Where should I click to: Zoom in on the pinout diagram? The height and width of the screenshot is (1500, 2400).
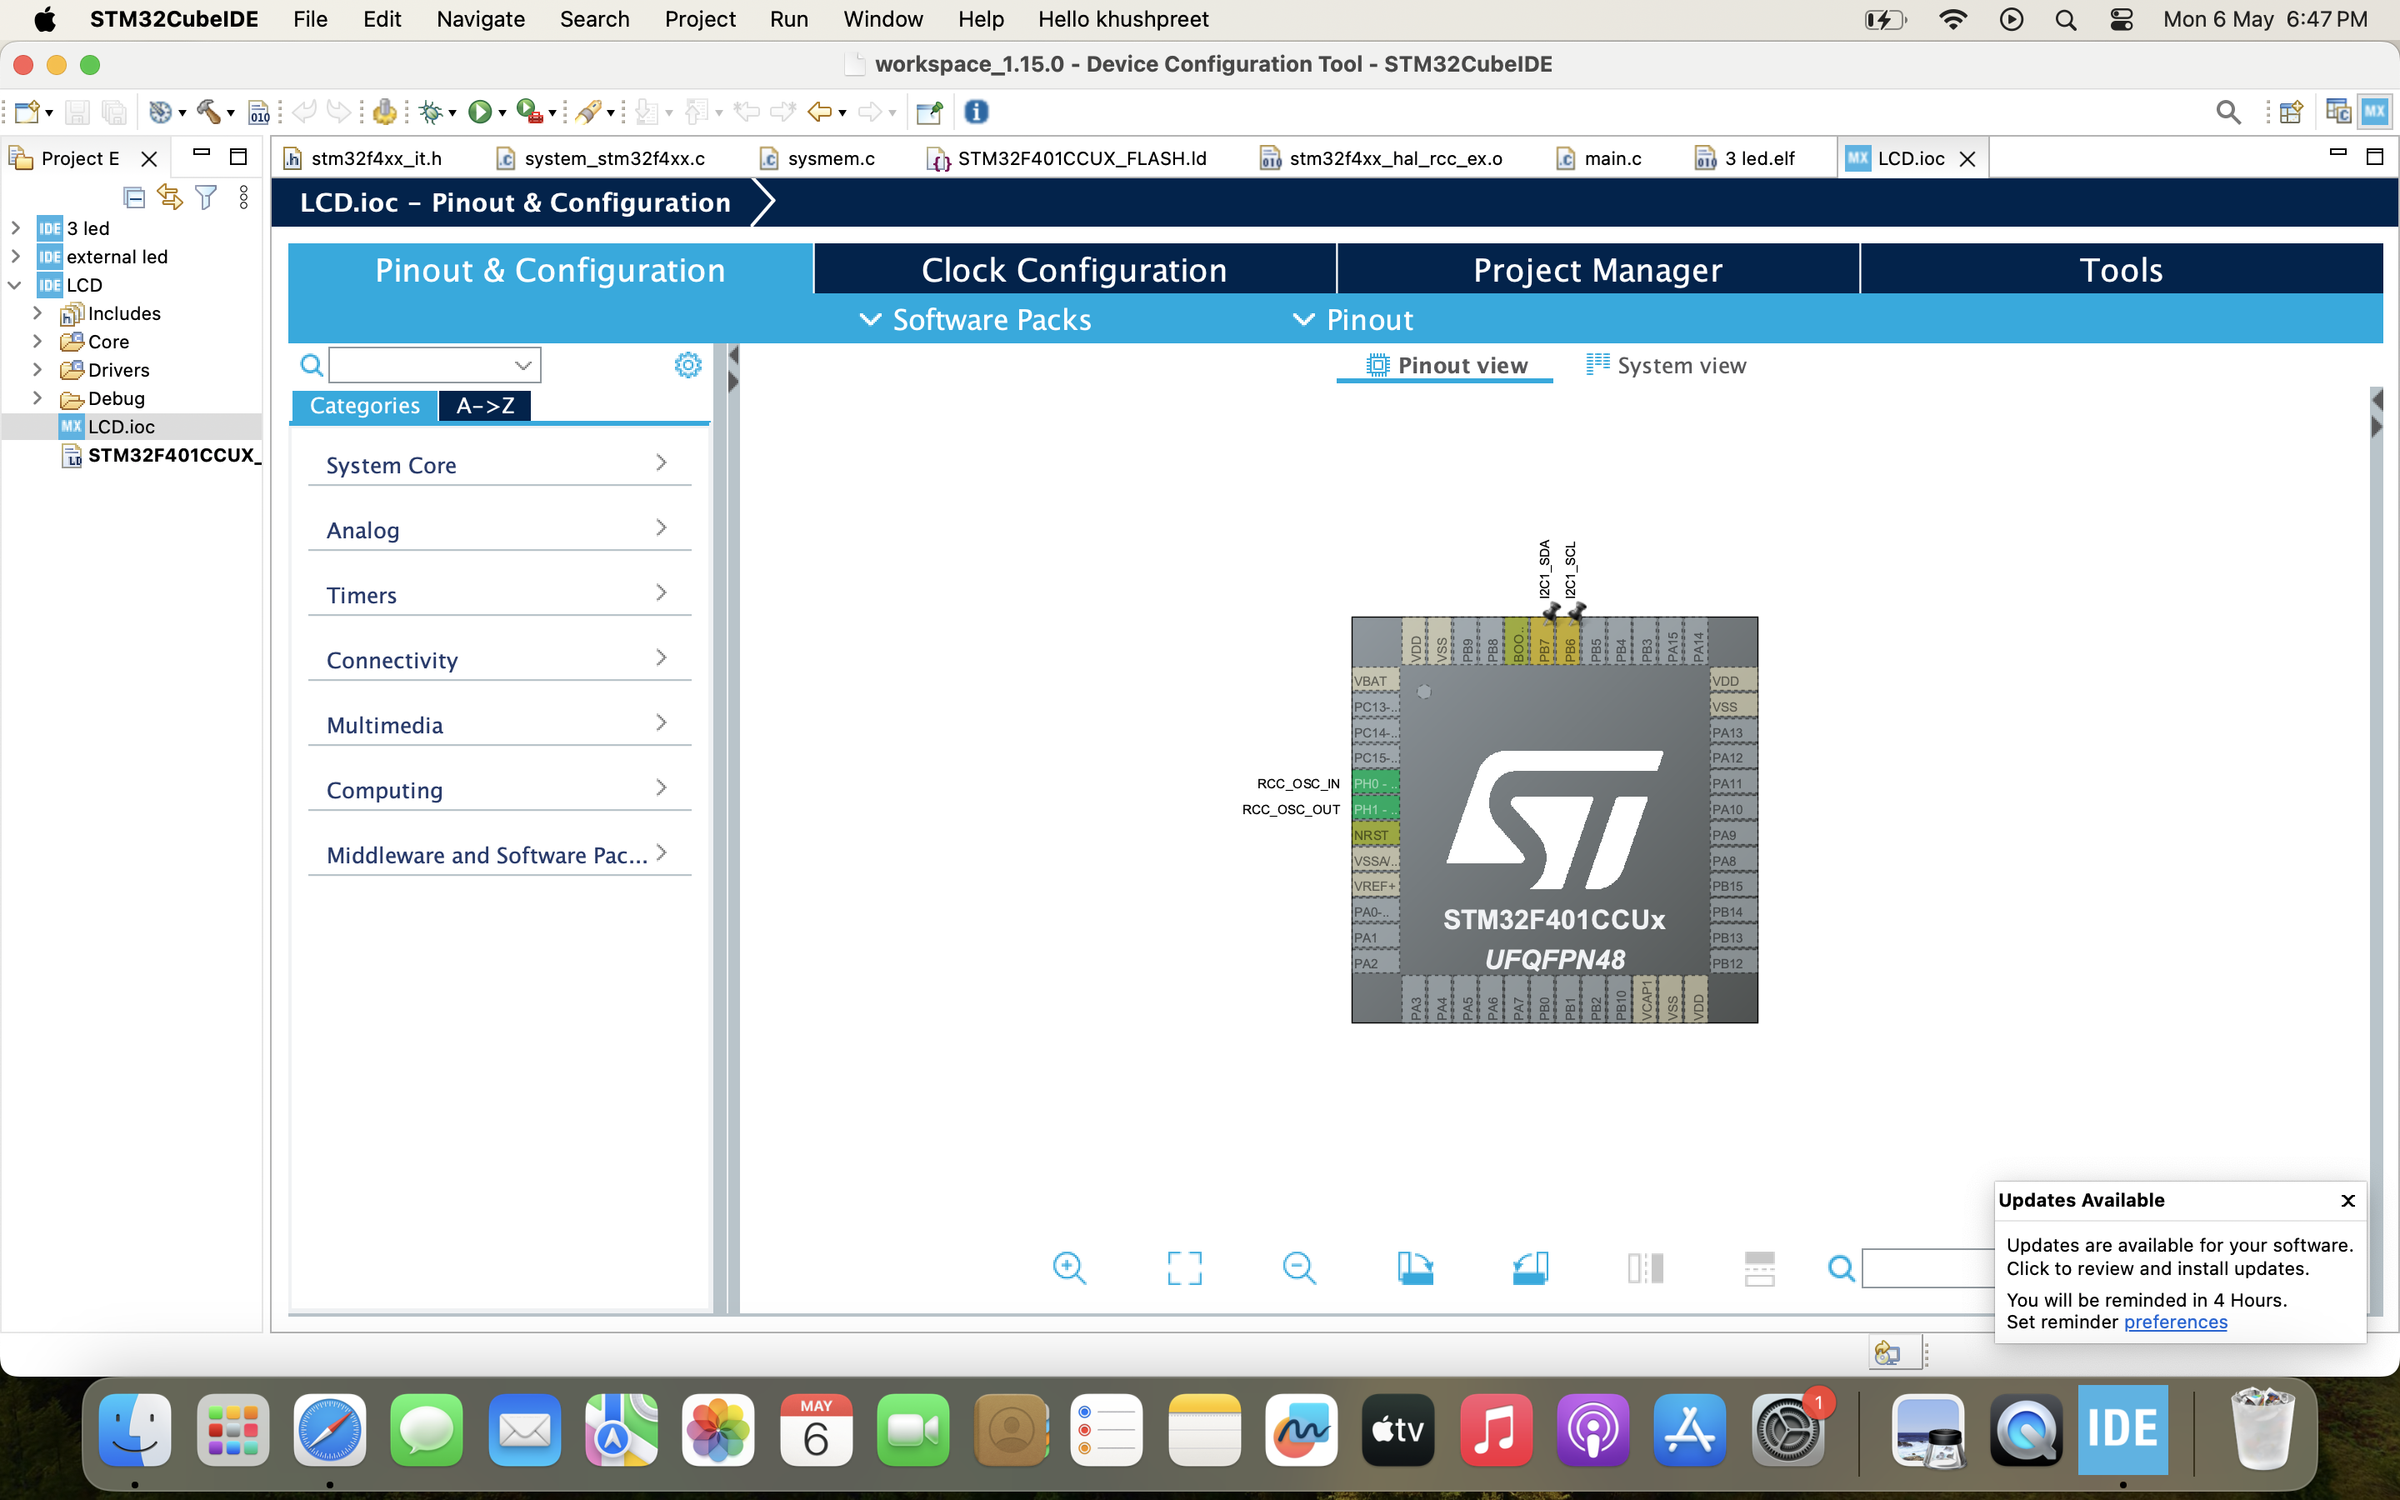pos(1069,1267)
